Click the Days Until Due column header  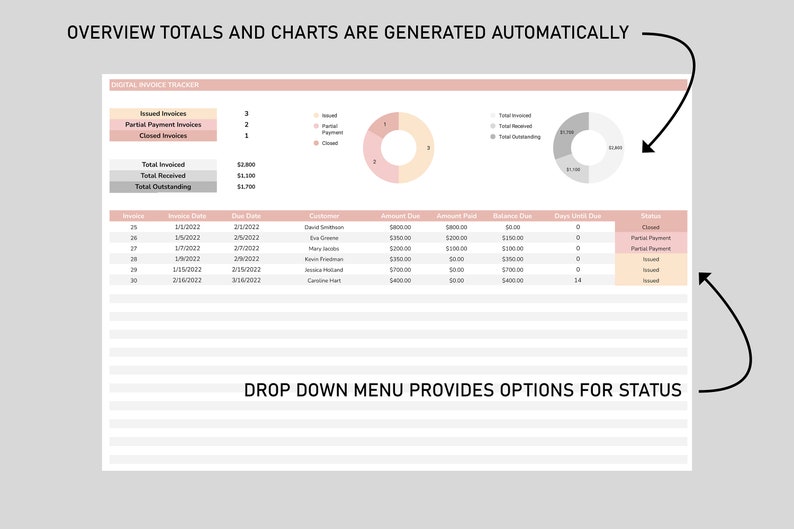(578, 216)
